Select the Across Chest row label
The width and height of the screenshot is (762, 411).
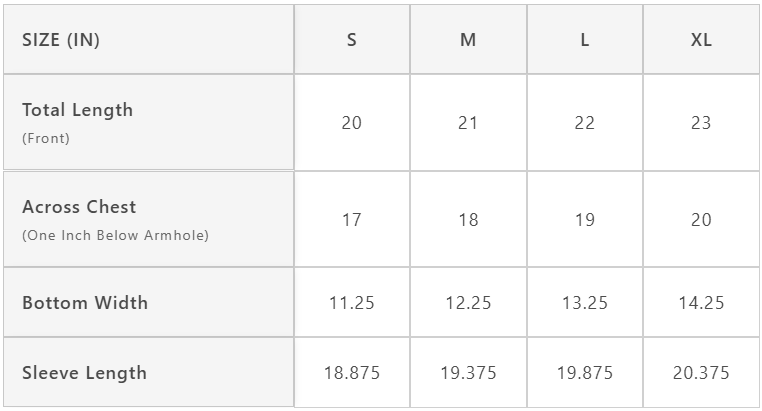[x=79, y=207]
